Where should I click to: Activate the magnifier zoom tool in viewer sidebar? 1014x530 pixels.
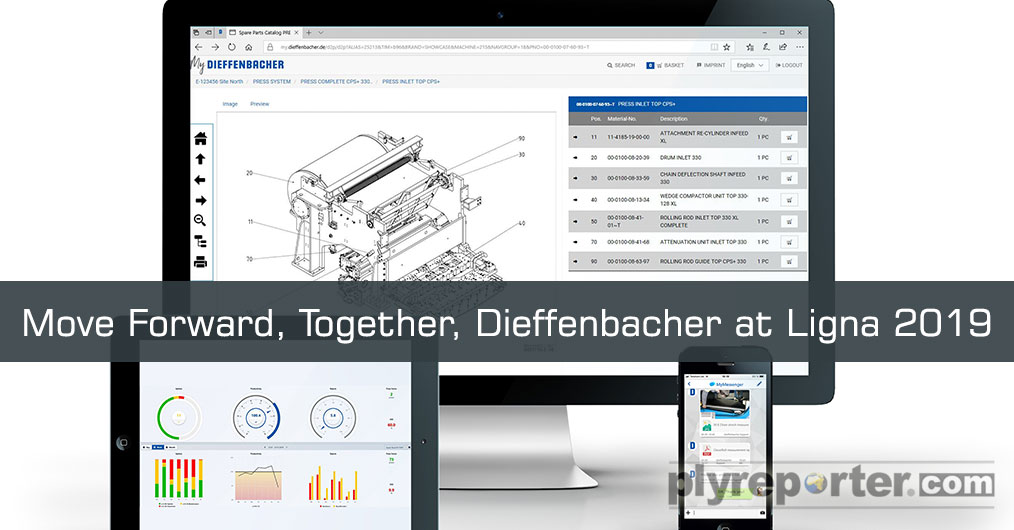coord(200,220)
